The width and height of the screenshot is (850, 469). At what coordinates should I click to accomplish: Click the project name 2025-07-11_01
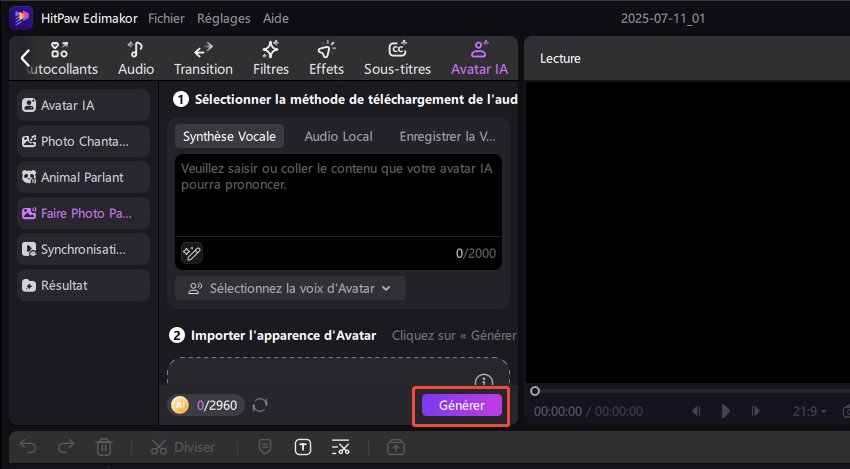663,18
